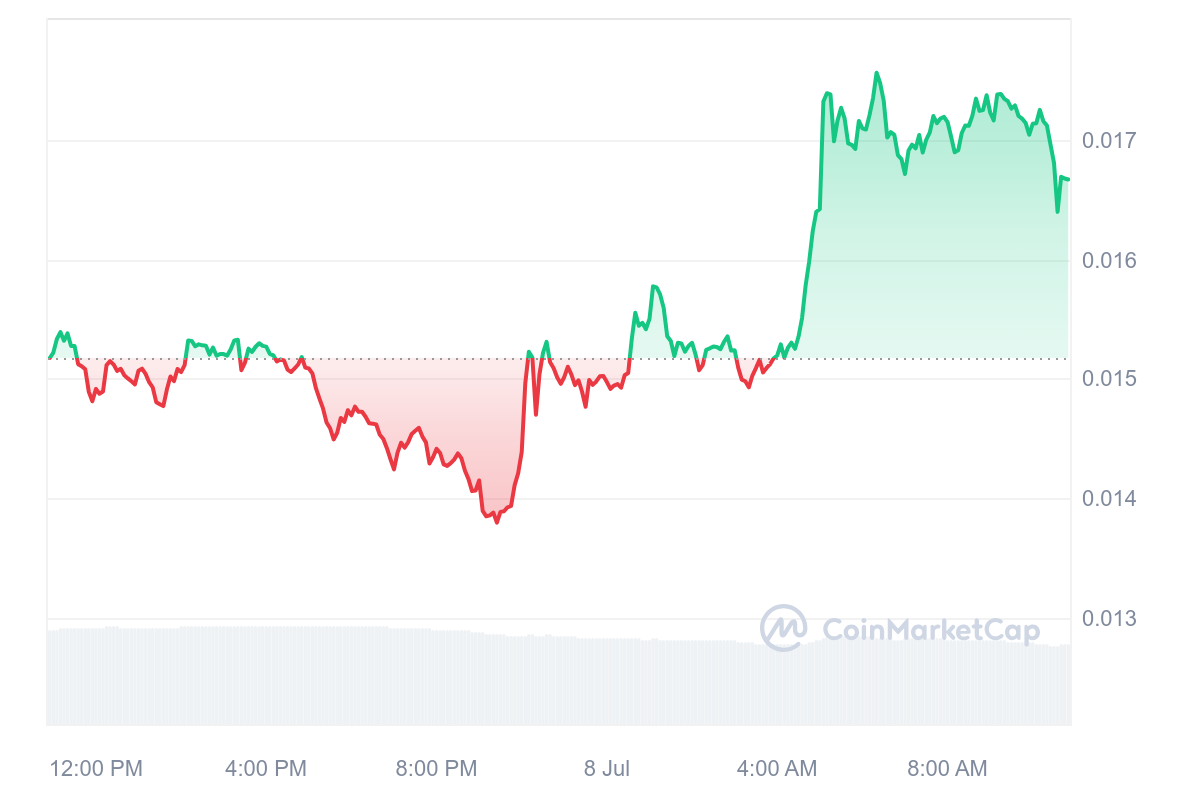1200x800 pixels.
Task: Click the 0.017 price axis label
Action: pos(1109,140)
